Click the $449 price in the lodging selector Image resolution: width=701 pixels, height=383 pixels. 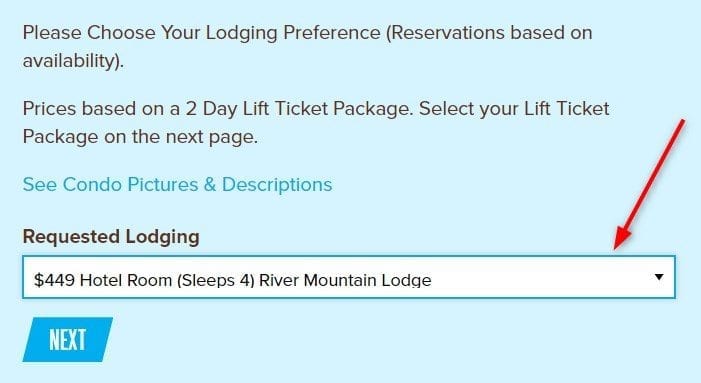tap(54, 280)
